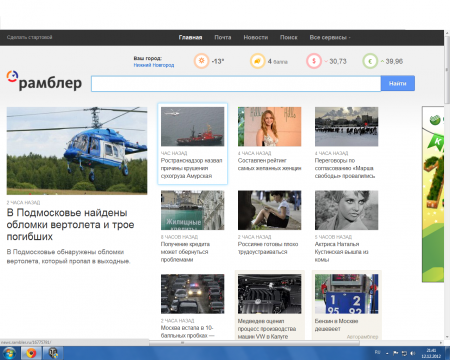Viewport: 450px width, 360px height.
Task: Click the sun weather icon showing -13°
Action: (x=201, y=61)
